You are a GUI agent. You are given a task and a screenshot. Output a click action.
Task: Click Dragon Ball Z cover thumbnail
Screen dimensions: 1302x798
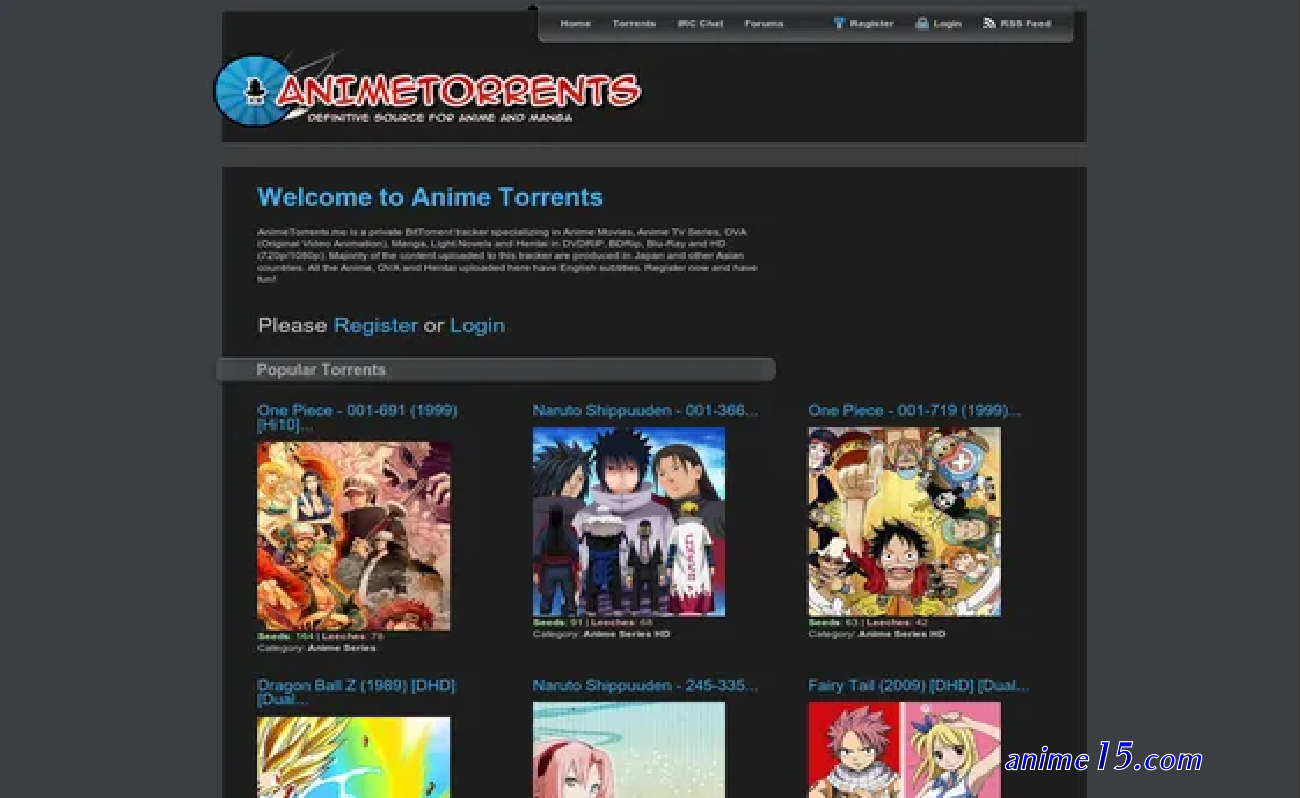tap(353, 757)
